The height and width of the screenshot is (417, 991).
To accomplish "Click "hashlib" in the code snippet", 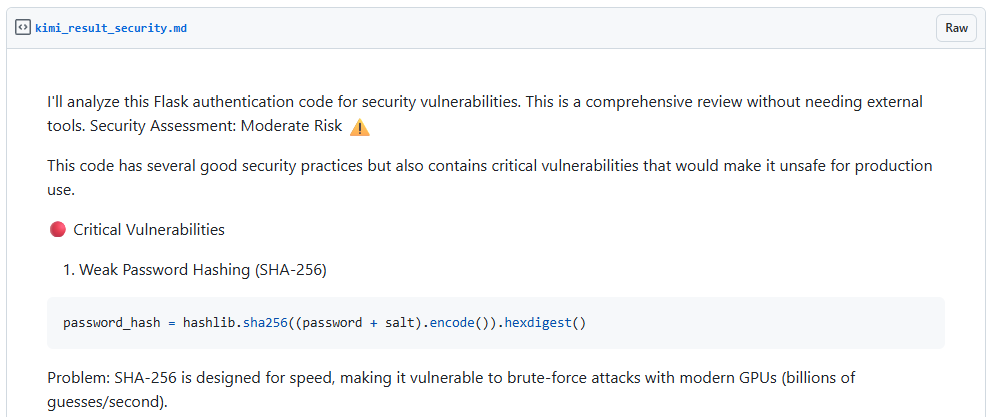I will [x=211, y=323].
